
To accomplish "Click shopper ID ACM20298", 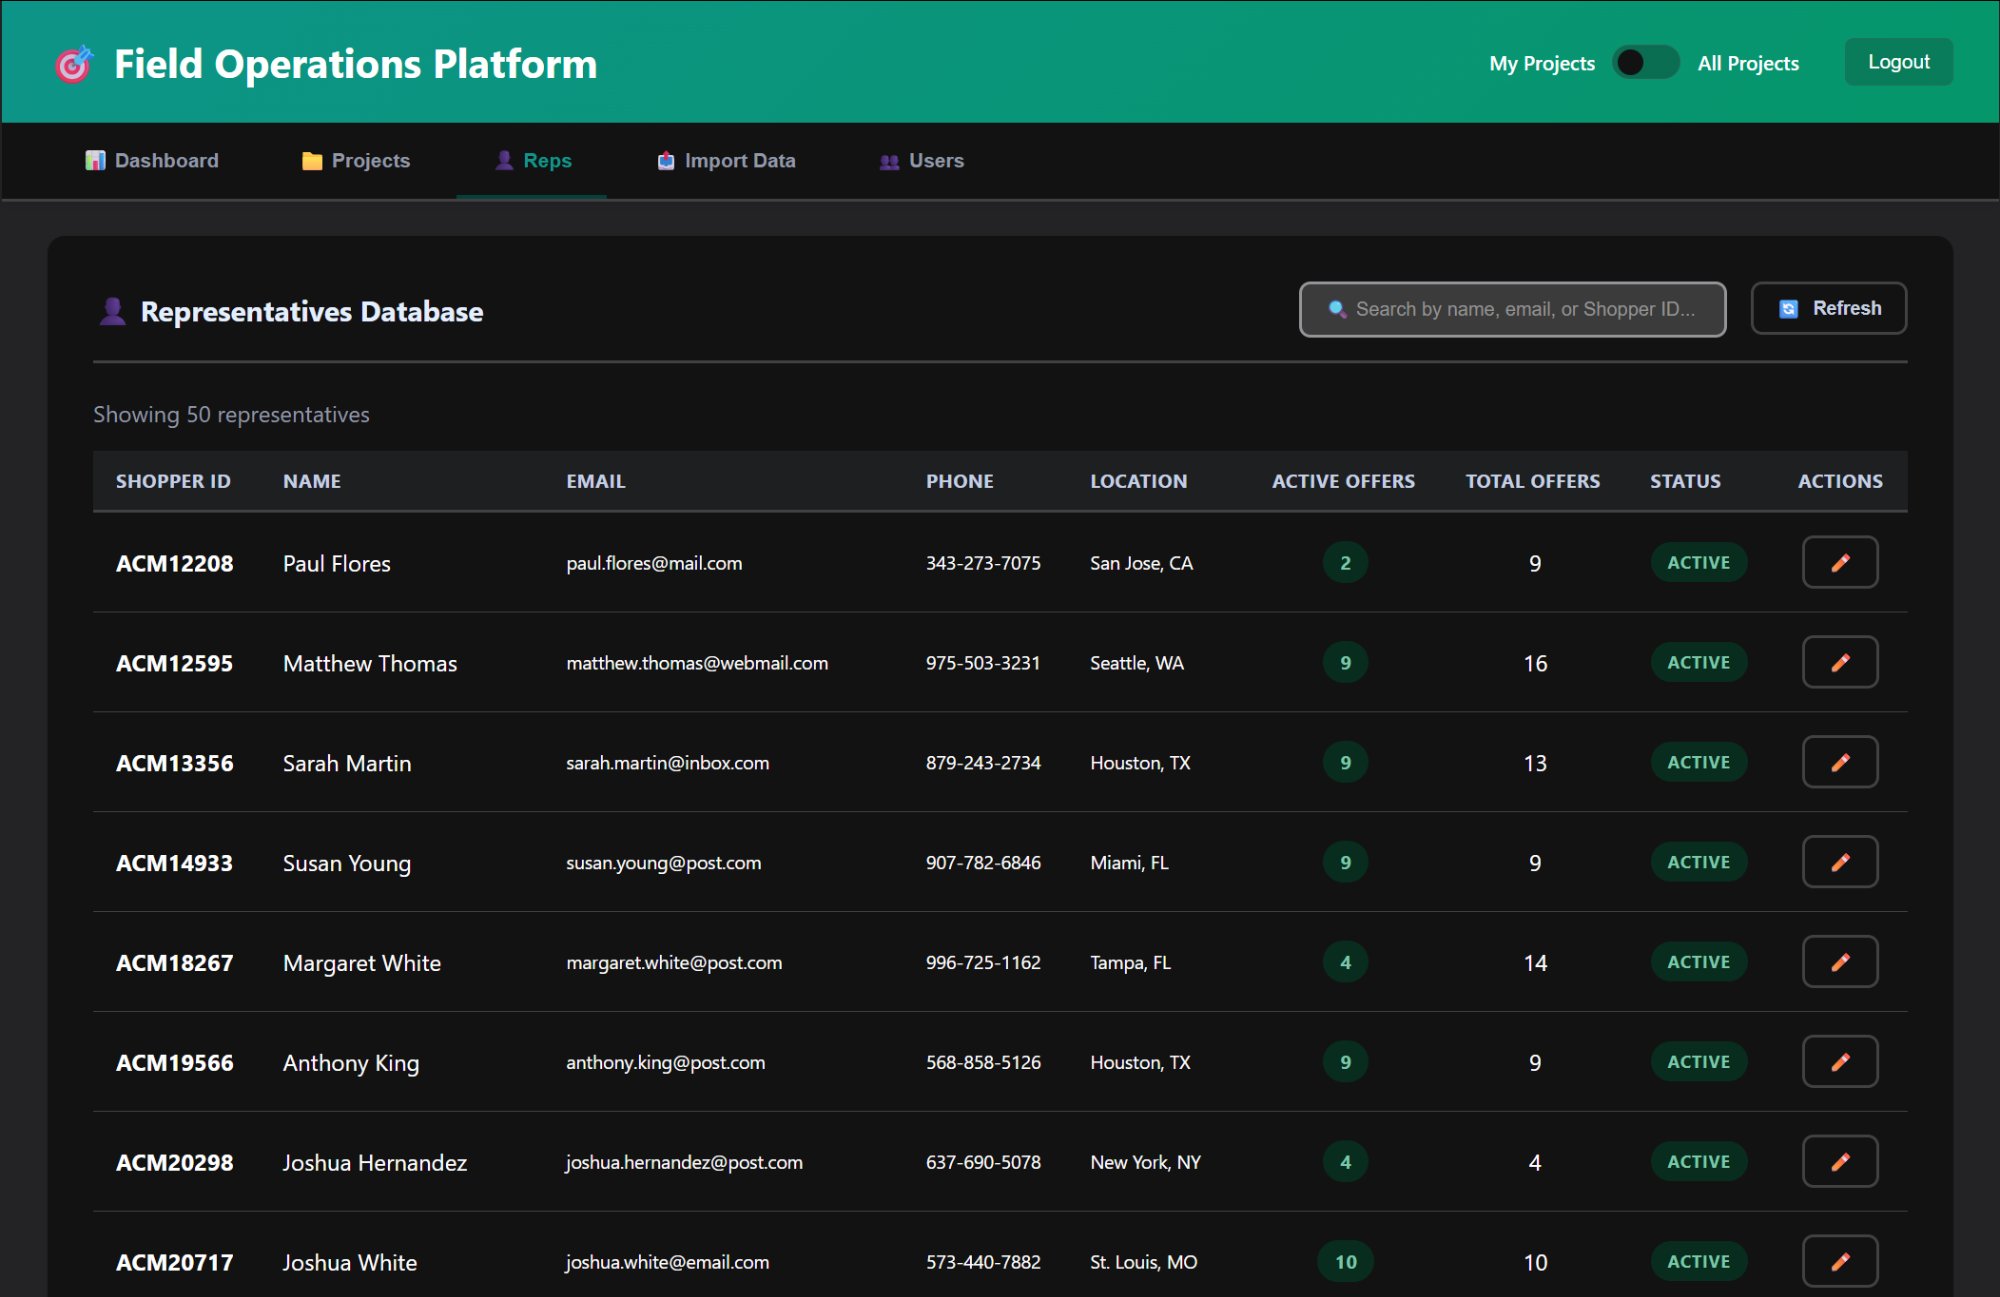I will click(x=175, y=1163).
